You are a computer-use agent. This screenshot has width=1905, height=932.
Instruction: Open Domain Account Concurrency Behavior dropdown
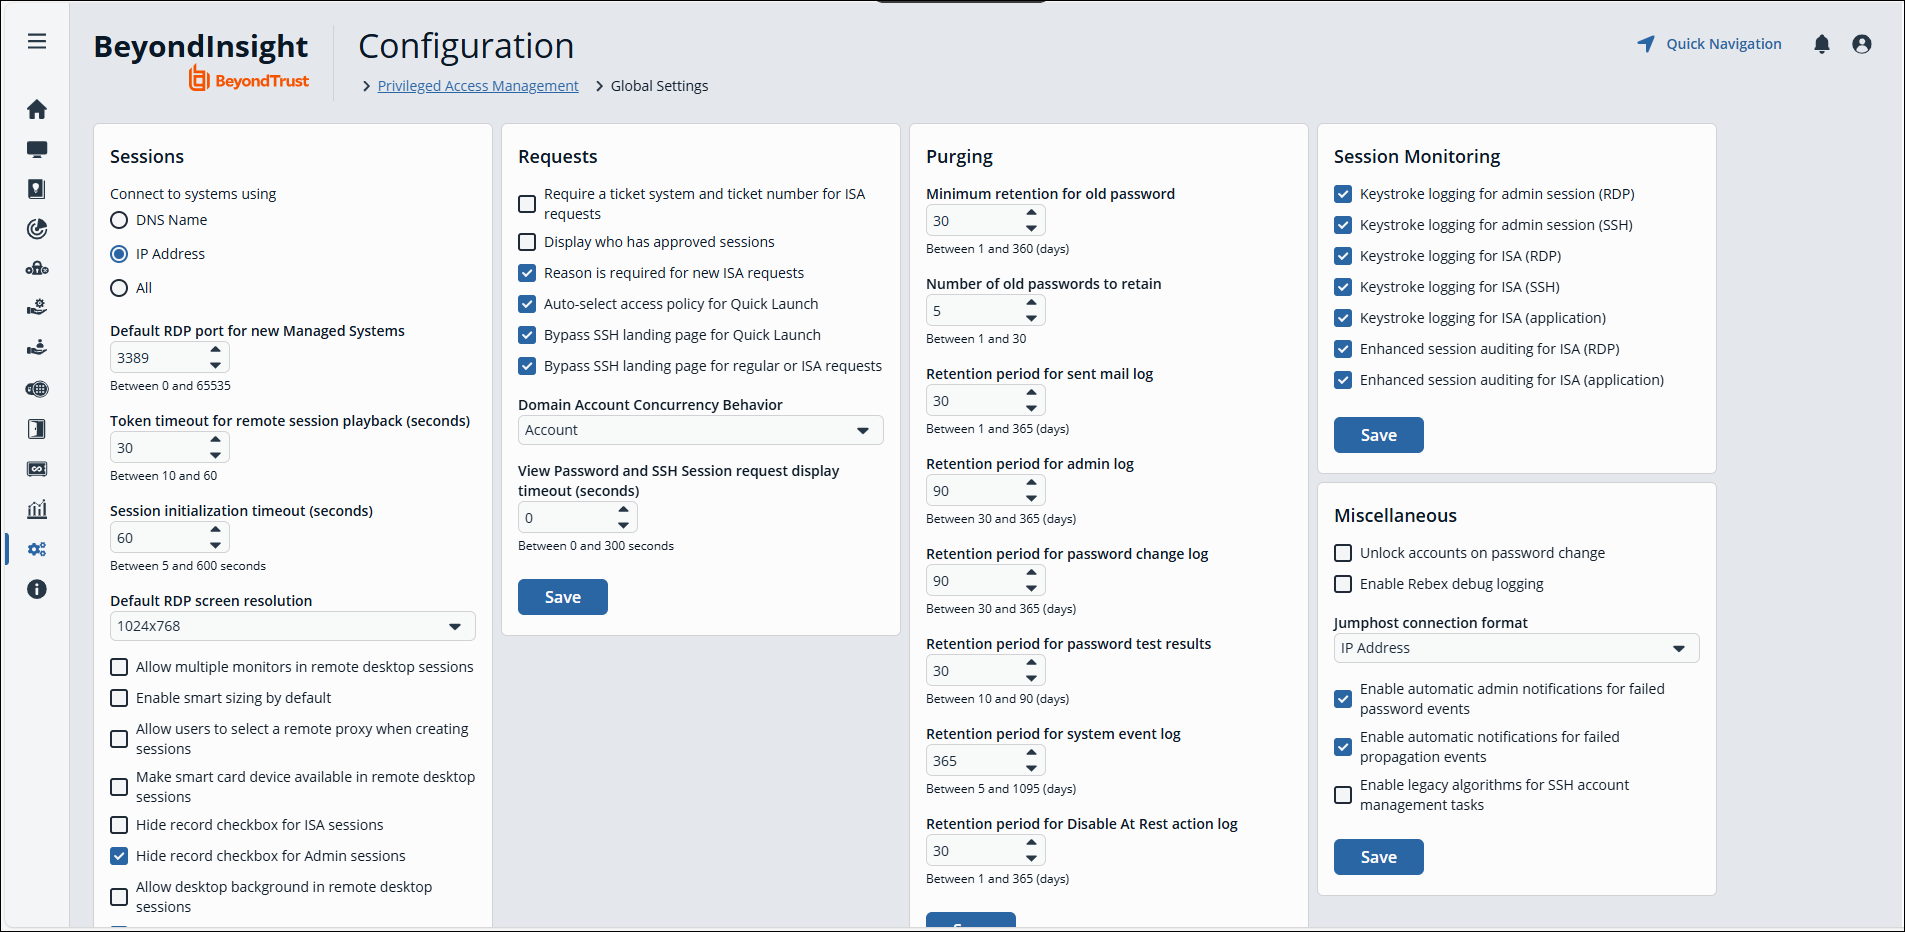[700, 430]
